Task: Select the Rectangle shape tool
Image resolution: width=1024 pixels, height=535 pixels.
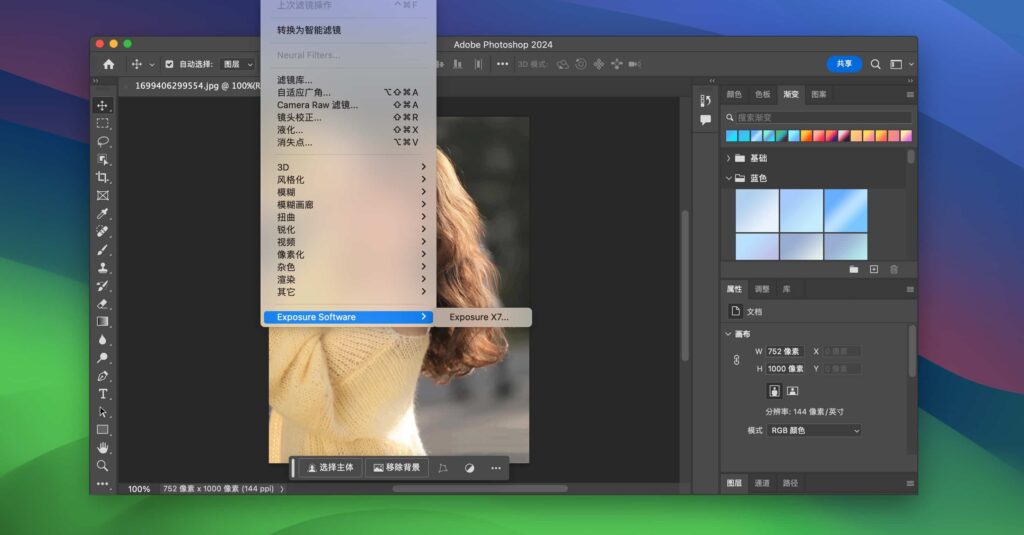Action: pos(103,430)
